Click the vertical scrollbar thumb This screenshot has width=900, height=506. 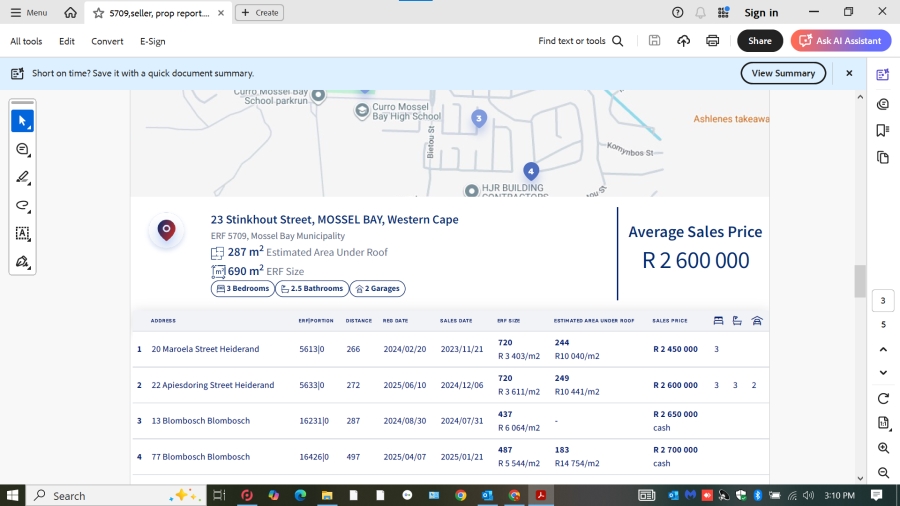click(859, 281)
